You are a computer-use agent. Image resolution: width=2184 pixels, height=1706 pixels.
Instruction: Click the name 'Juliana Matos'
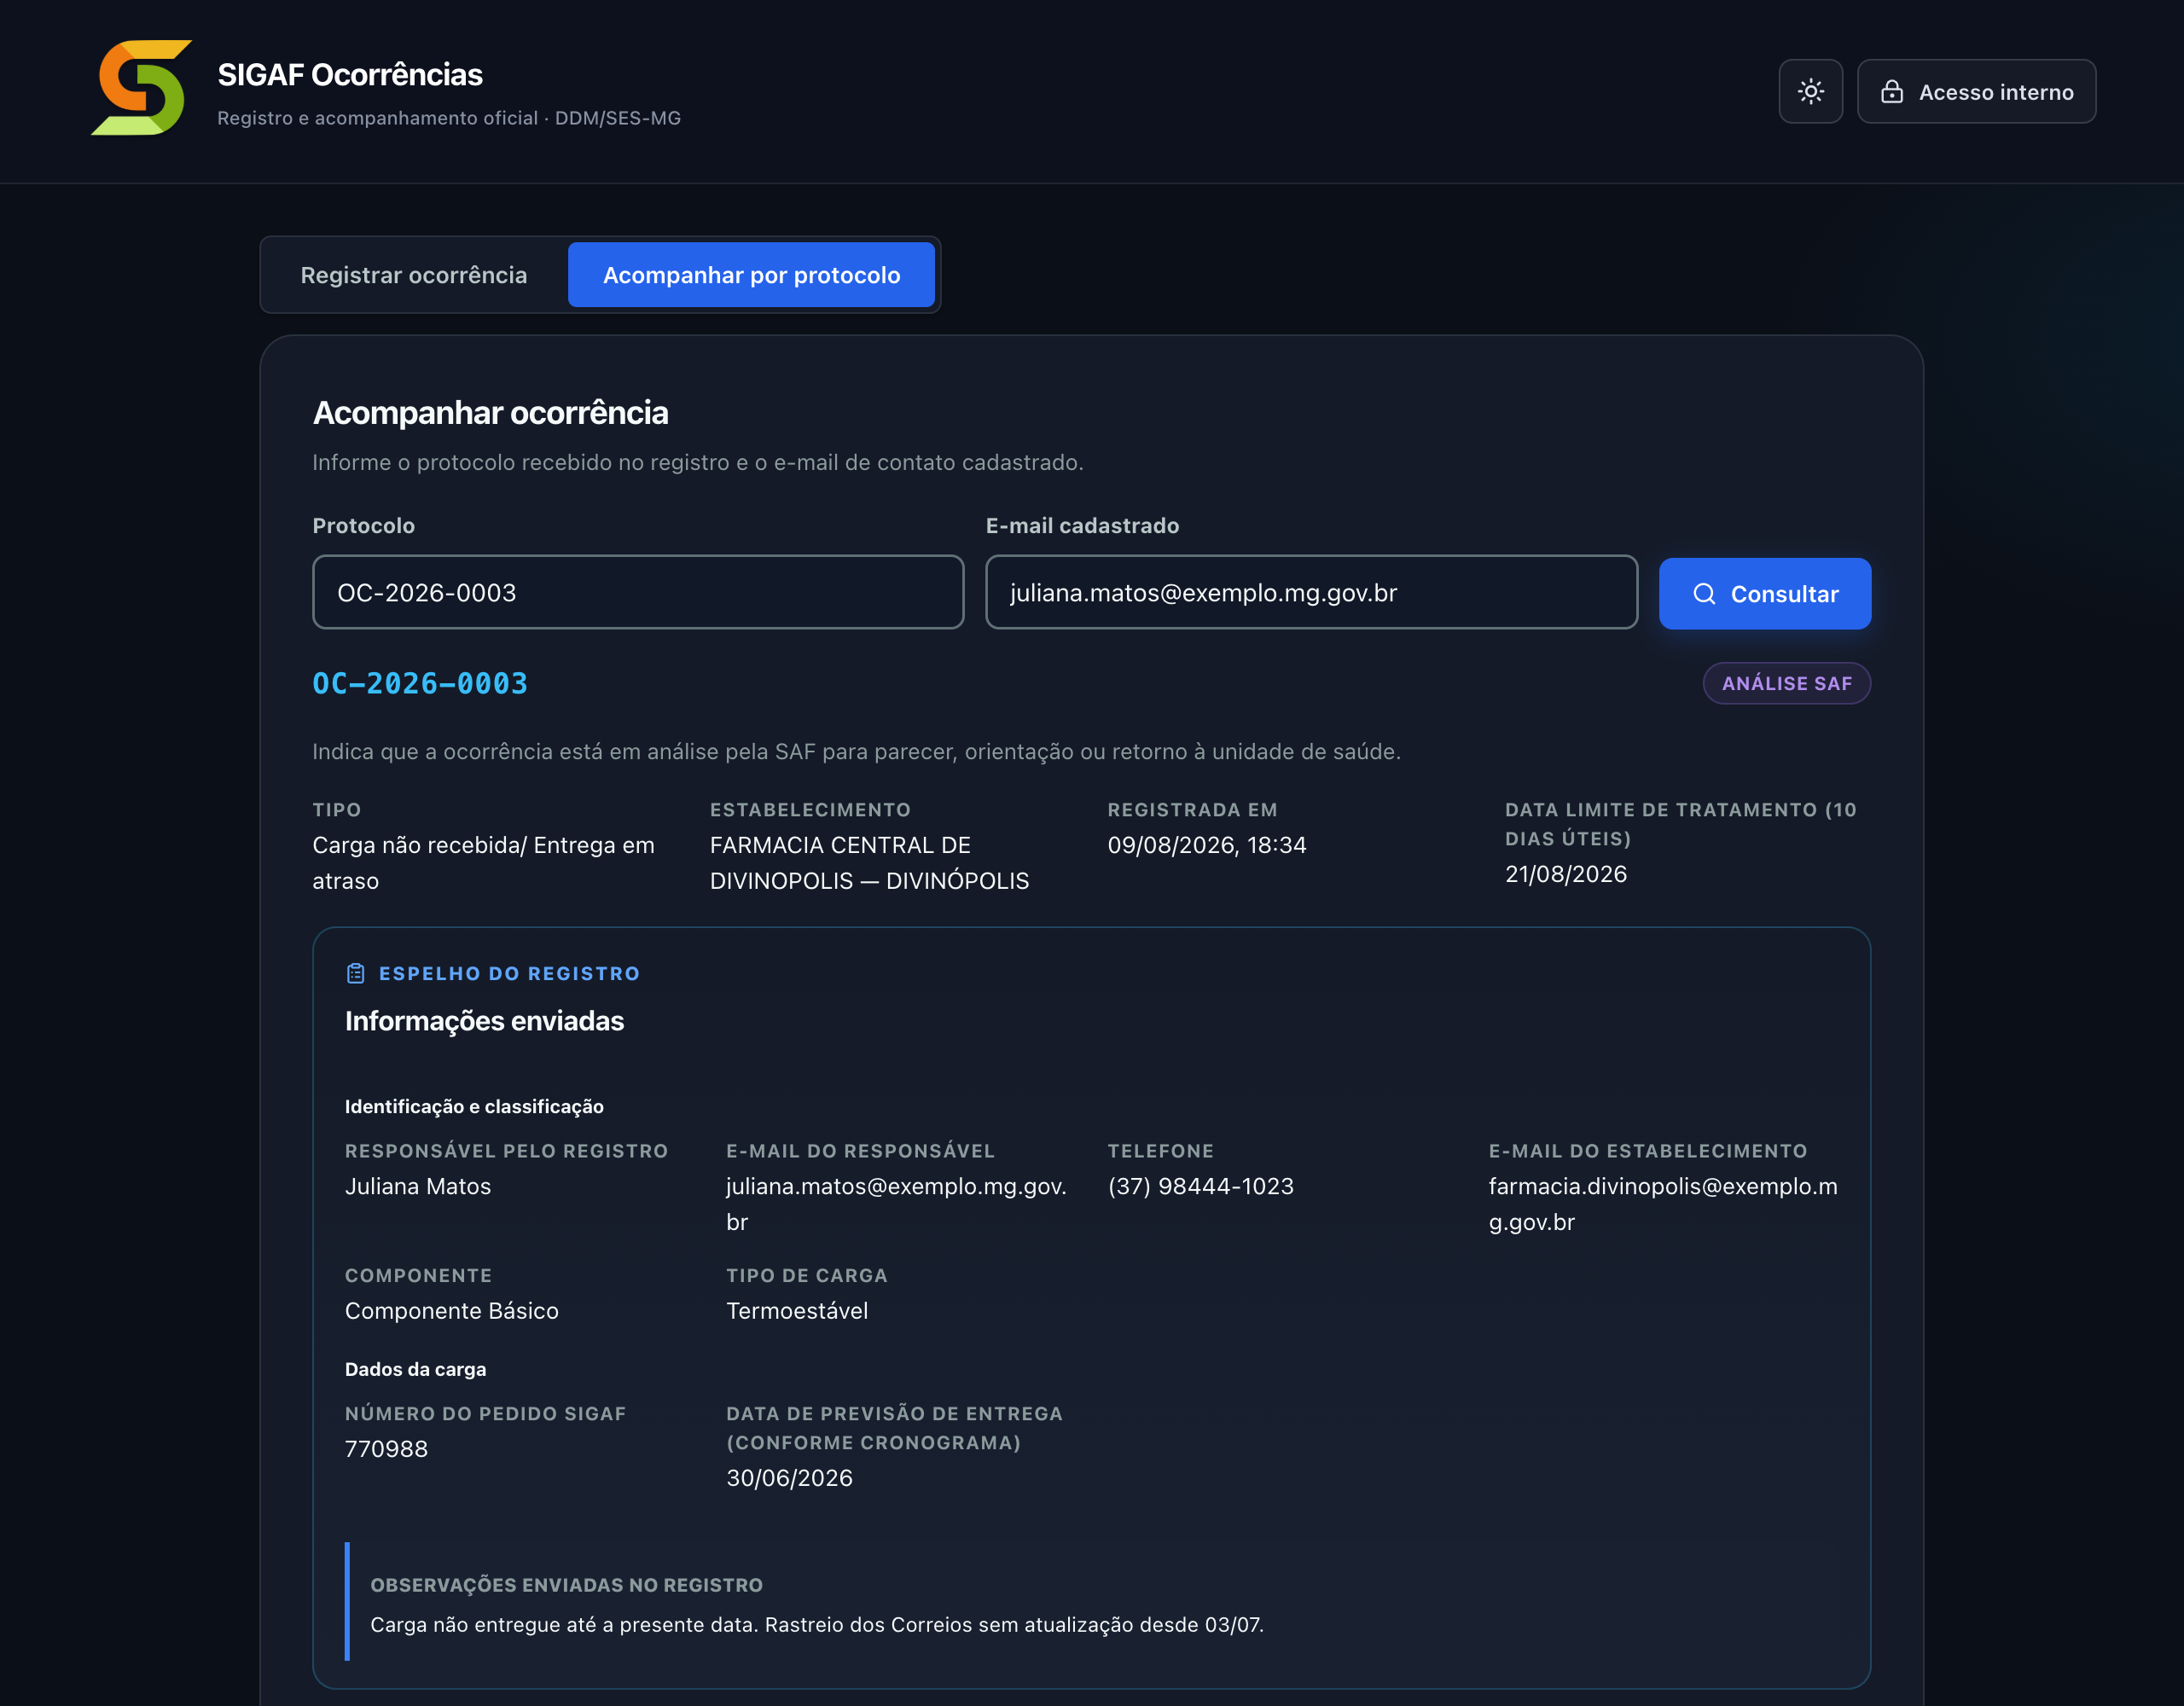[418, 1186]
